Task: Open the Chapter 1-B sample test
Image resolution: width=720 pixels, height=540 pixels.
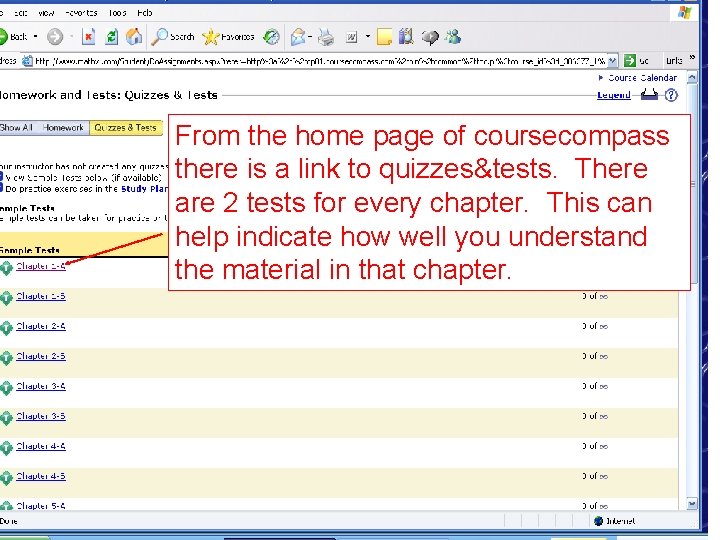Action: 41,296
